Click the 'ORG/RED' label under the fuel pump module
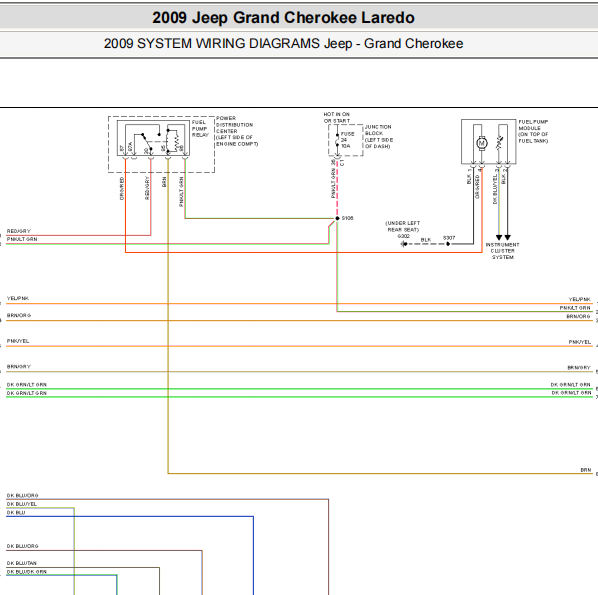 (x=477, y=187)
